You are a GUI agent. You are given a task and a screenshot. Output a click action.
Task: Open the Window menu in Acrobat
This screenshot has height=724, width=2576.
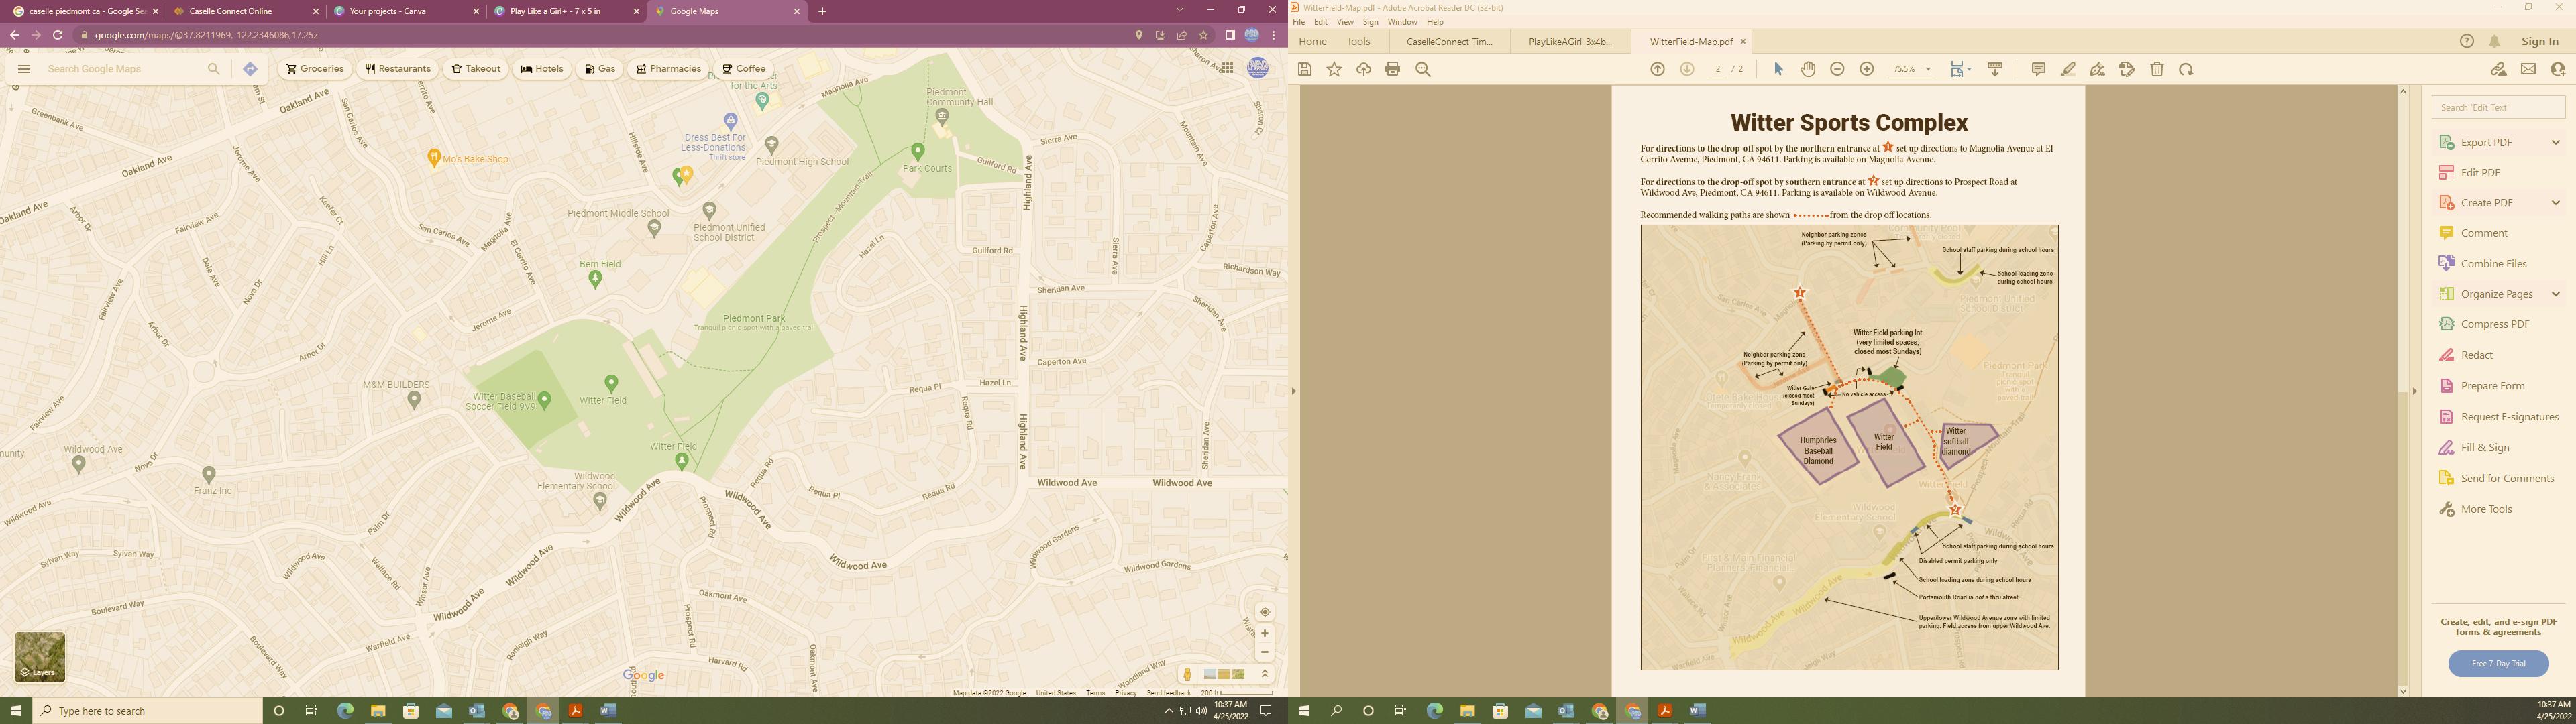pyautogui.click(x=1402, y=22)
